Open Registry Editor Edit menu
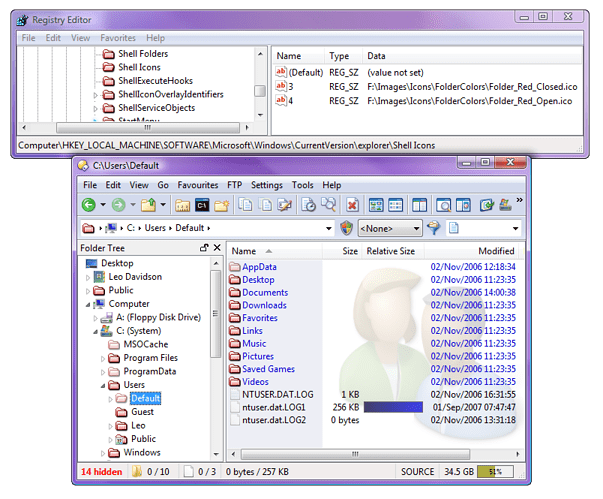This screenshot has height=499, width=603. pos(53,38)
